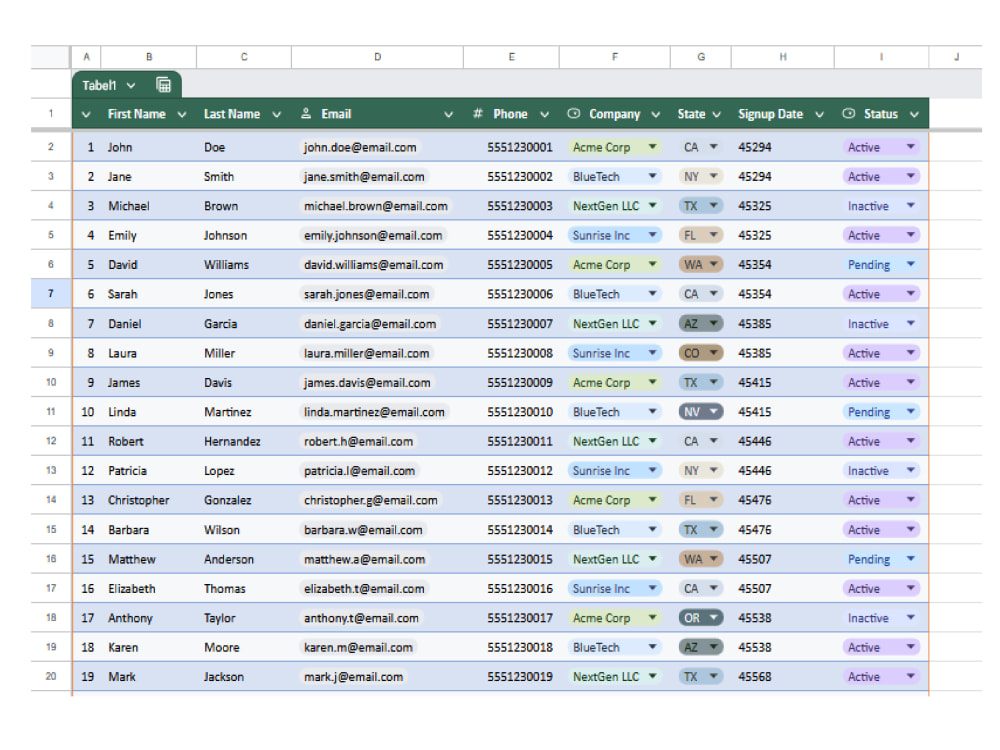
Task: Open the First Name column filter arrow
Action: [182, 115]
